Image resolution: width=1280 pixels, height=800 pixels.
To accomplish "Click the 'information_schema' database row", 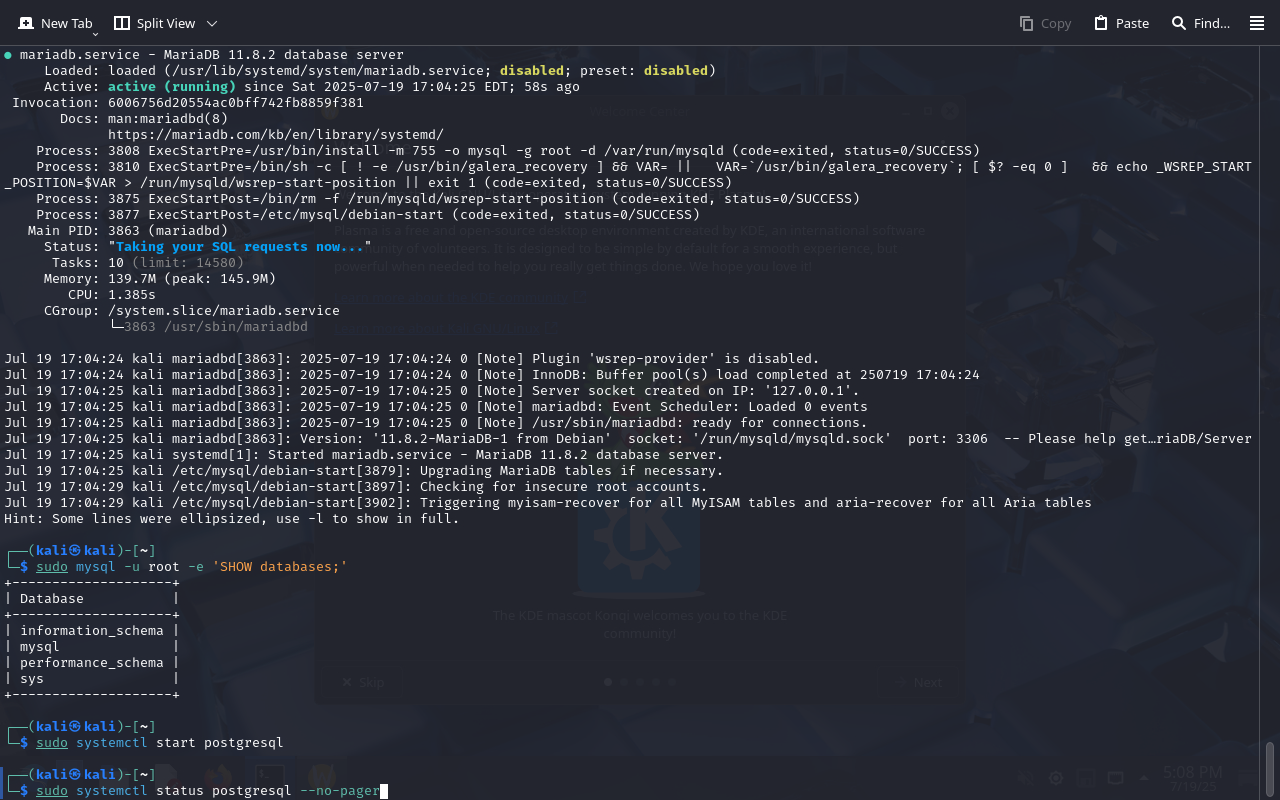I will [92, 631].
